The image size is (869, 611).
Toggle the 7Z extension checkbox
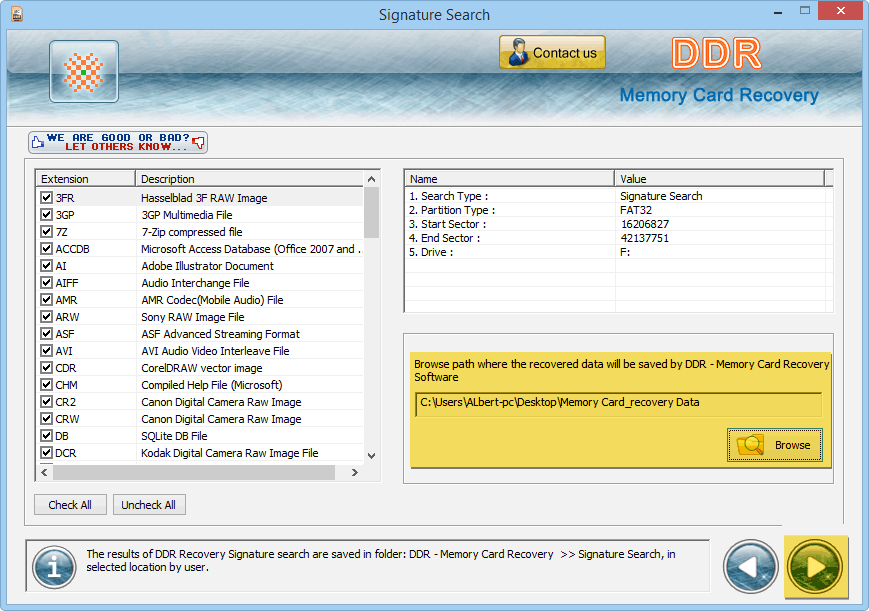(x=47, y=232)
